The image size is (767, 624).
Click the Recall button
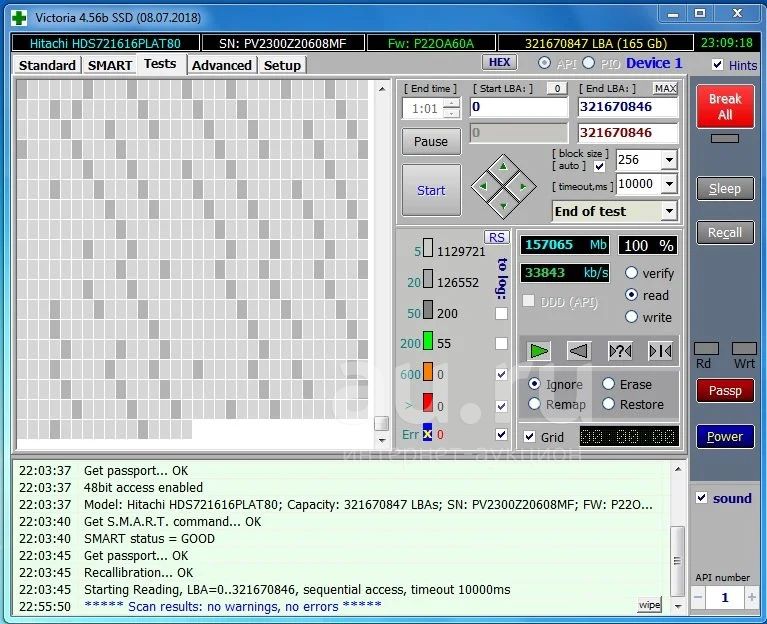point(725,232)
